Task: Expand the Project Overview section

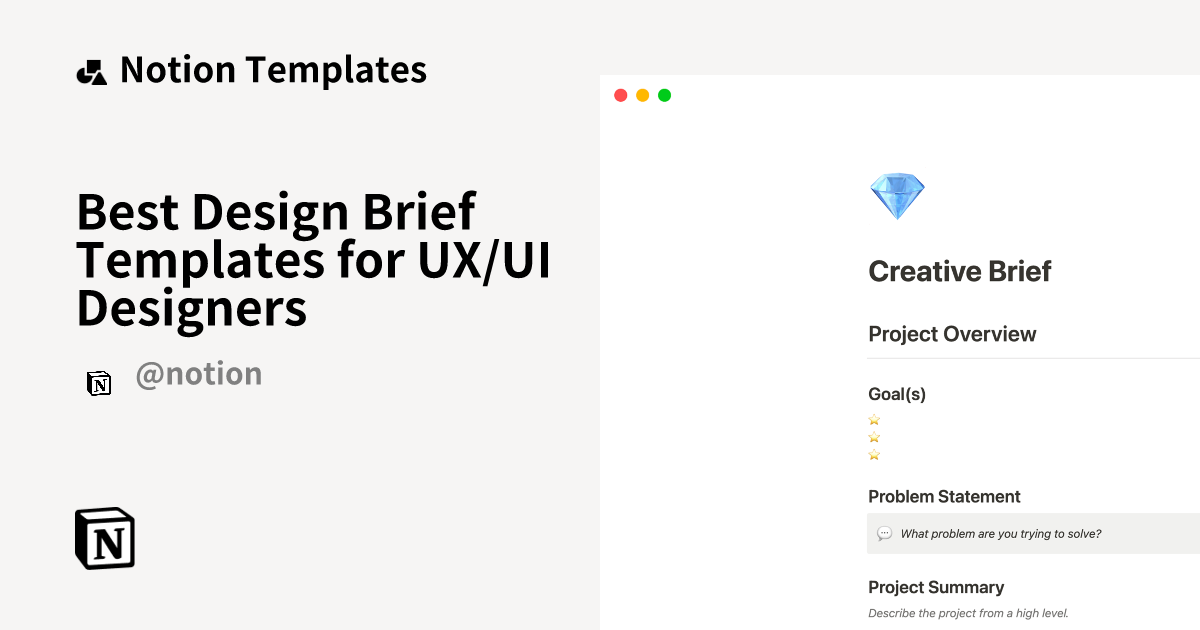Action: point(952,334)
